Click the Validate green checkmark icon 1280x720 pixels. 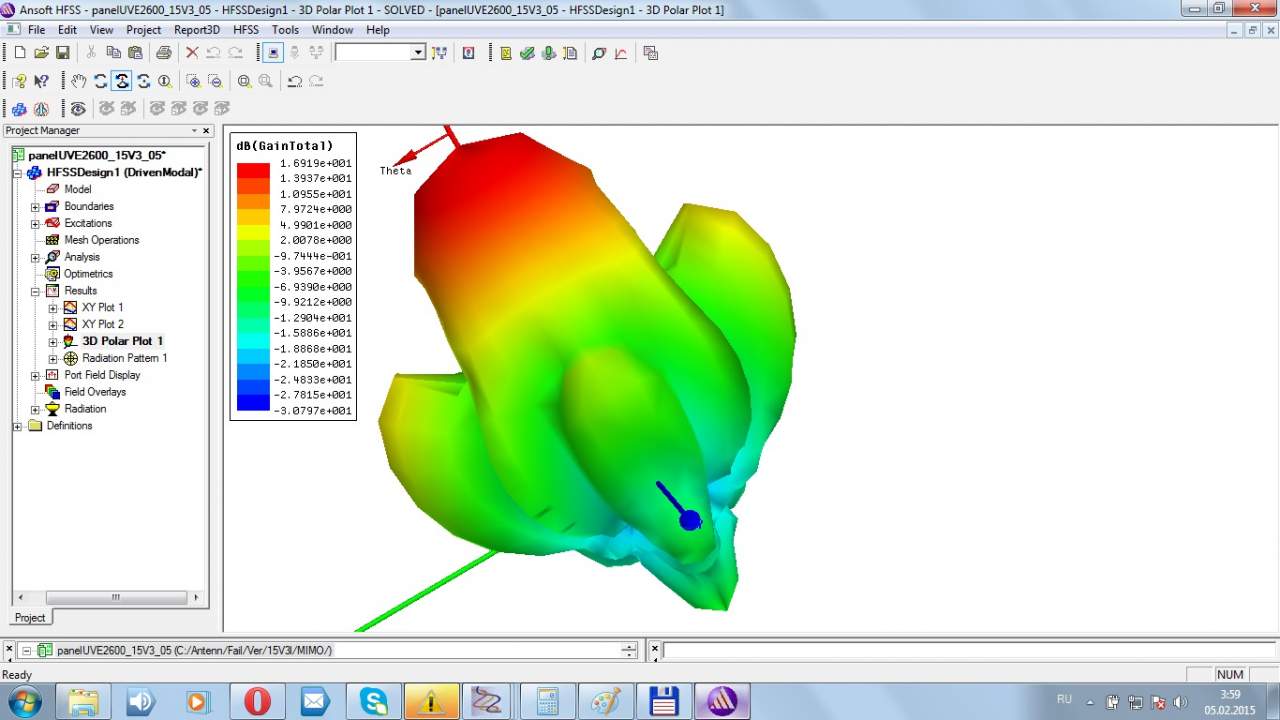[x=527, y=52]
